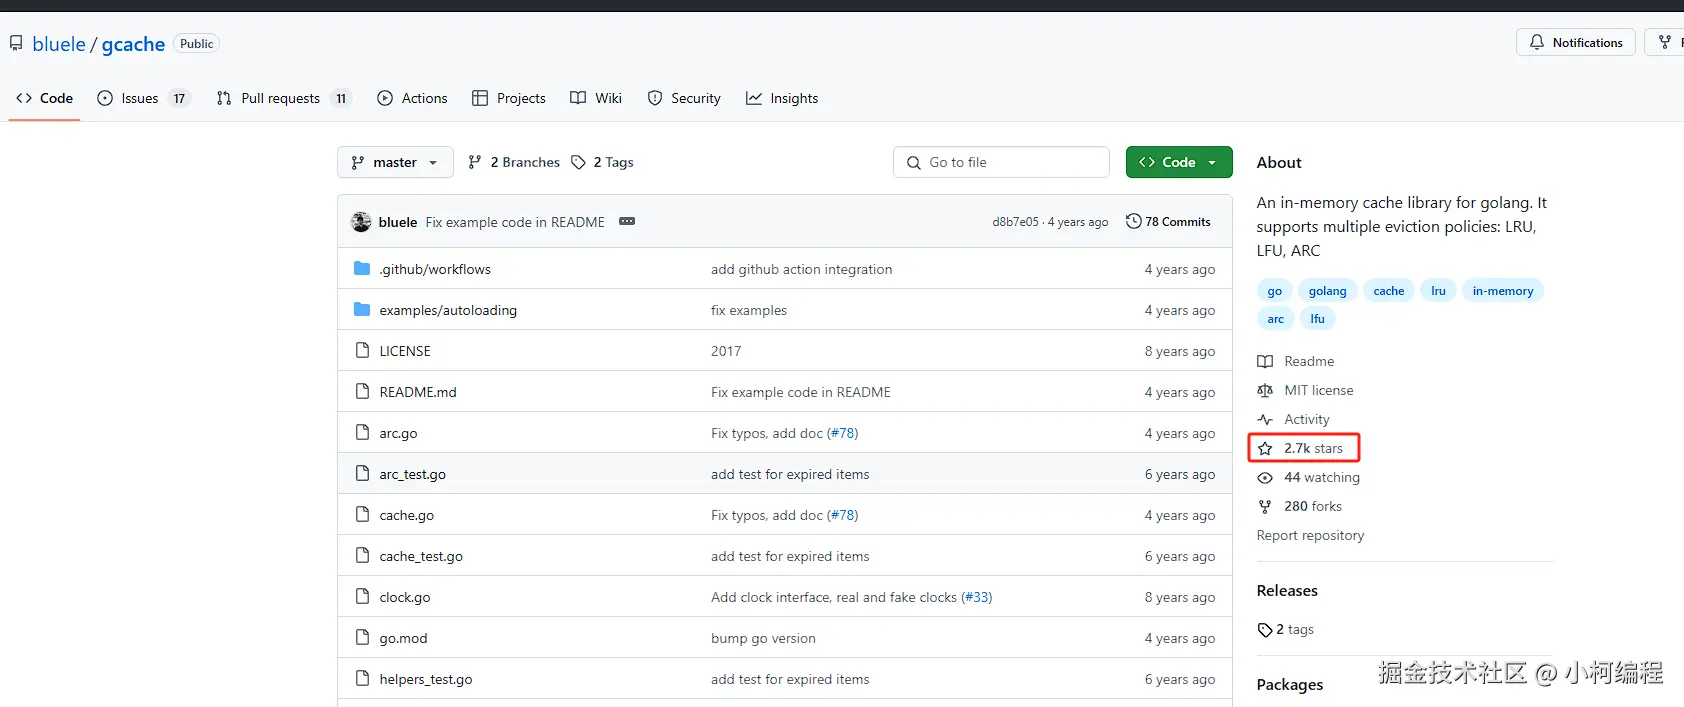This screenshot has width=1684, height=707.
Task: Click the star icon beside 2.7k stars
Action: pos(1265,449)
